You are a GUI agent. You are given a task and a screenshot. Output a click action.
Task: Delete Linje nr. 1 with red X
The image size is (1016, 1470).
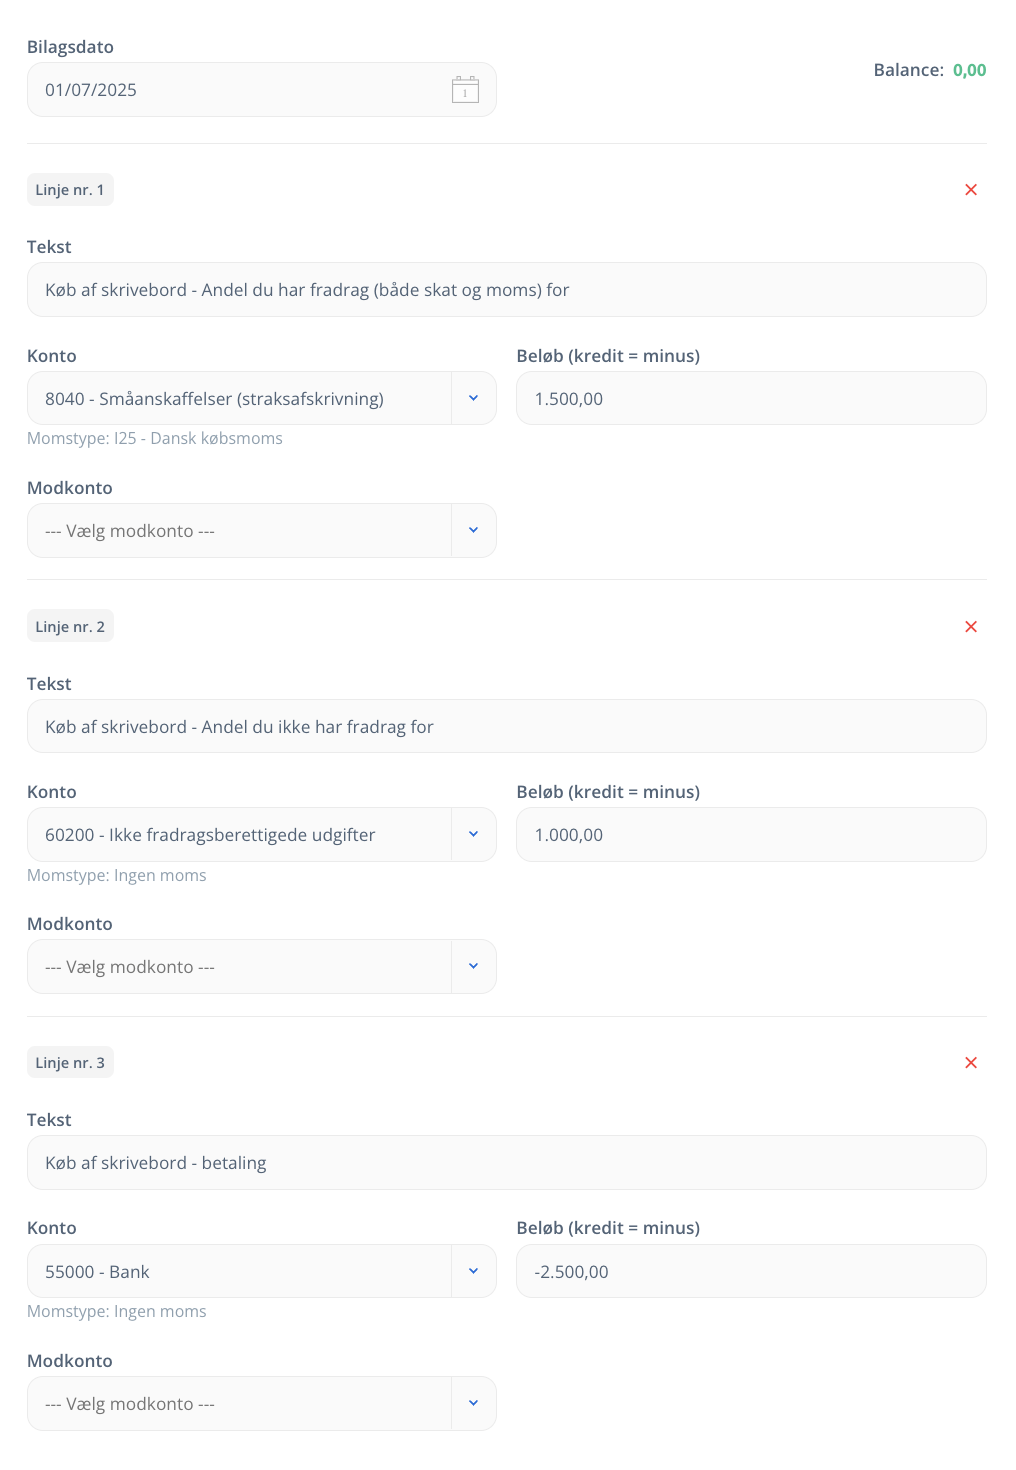click(x=970, y=190)
